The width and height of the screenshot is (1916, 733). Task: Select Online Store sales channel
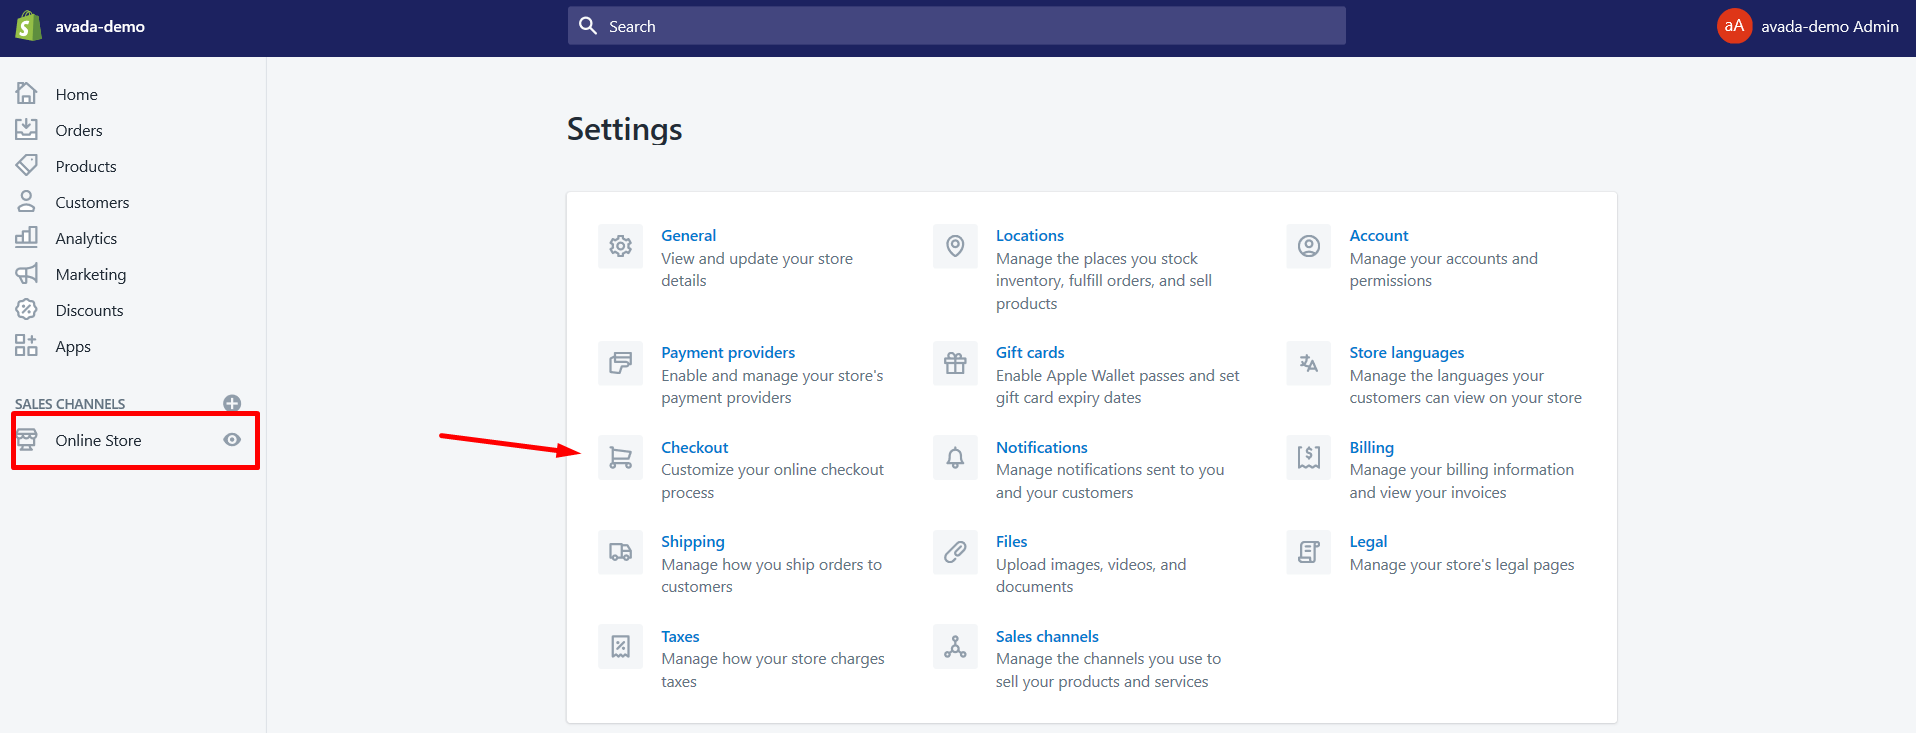coord(98,440)
